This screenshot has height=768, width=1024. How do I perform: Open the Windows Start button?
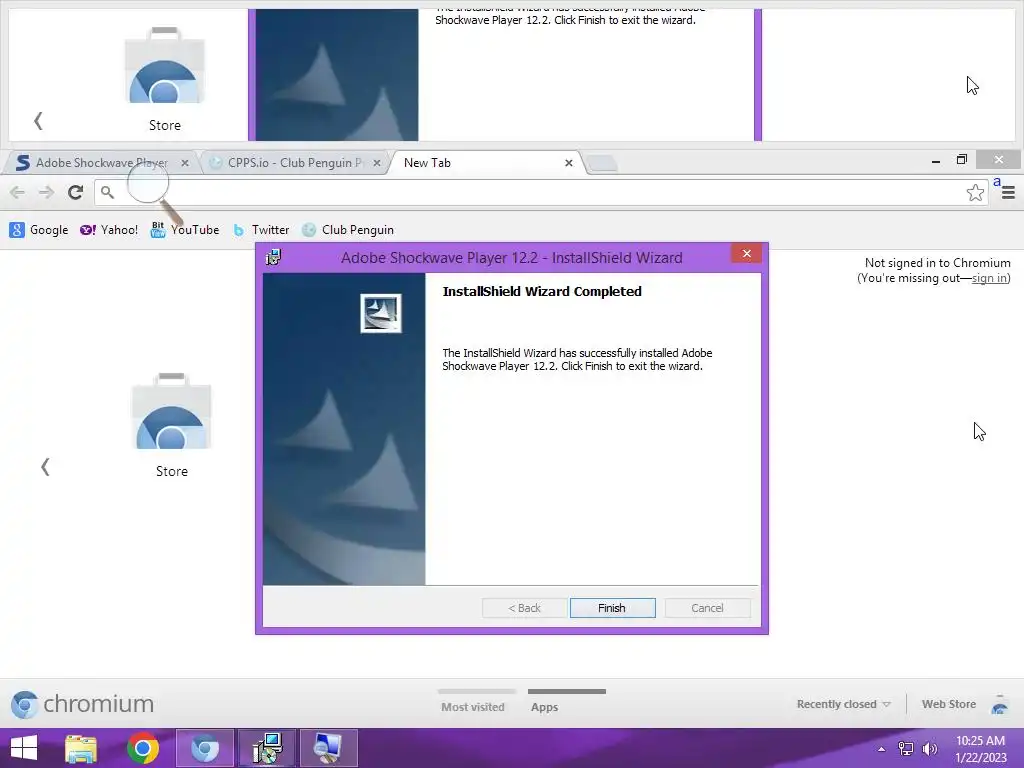point(24,748)
